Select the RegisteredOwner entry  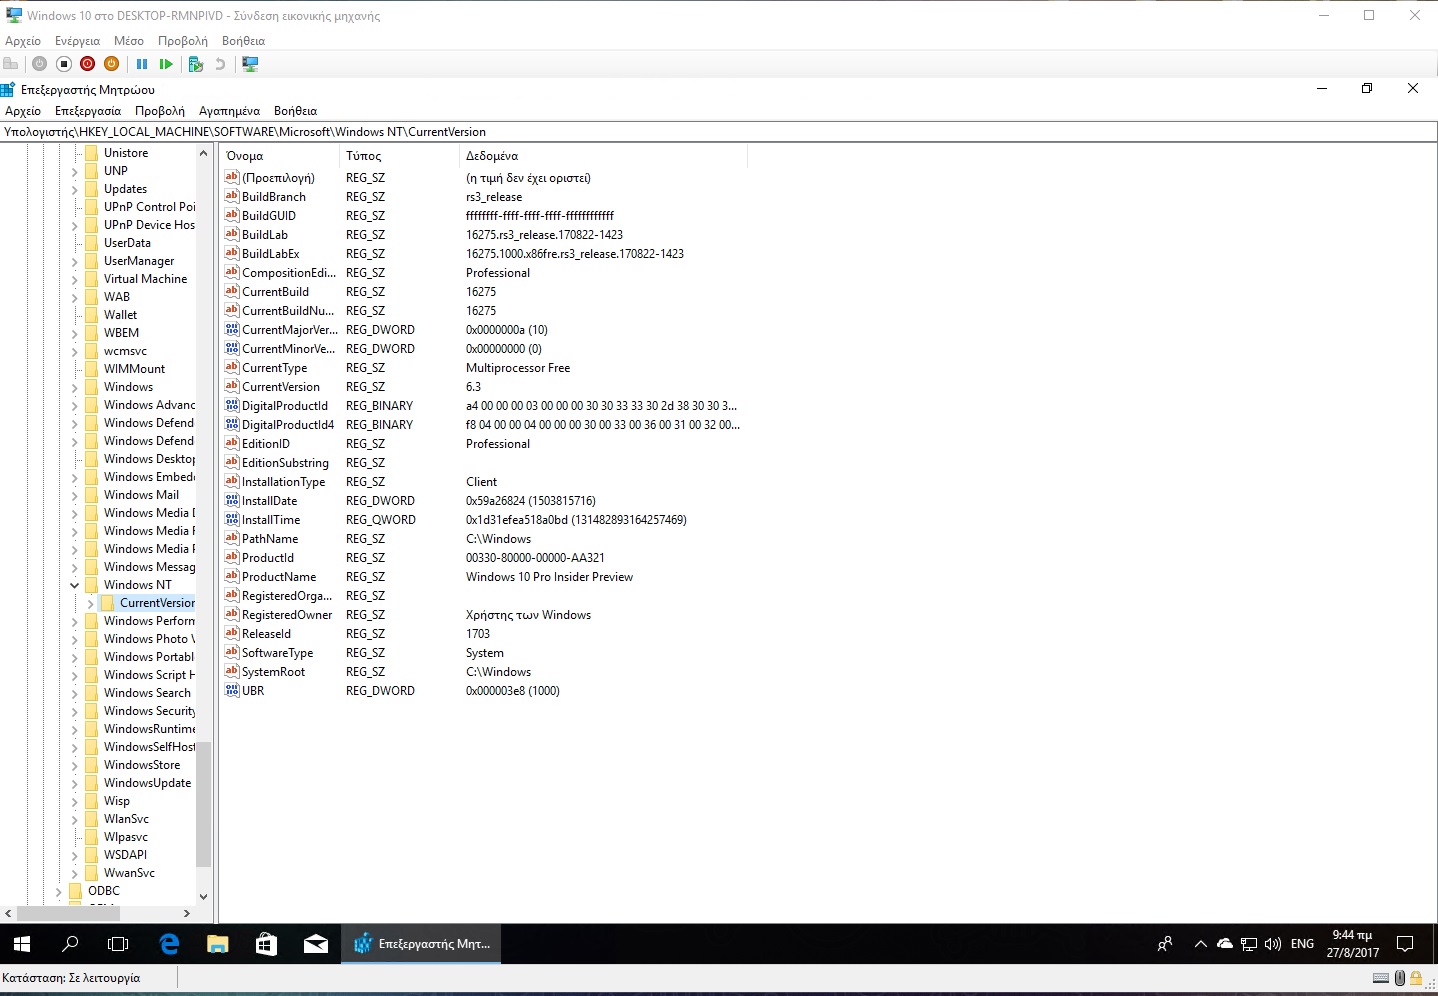click(x=287, y=615)
